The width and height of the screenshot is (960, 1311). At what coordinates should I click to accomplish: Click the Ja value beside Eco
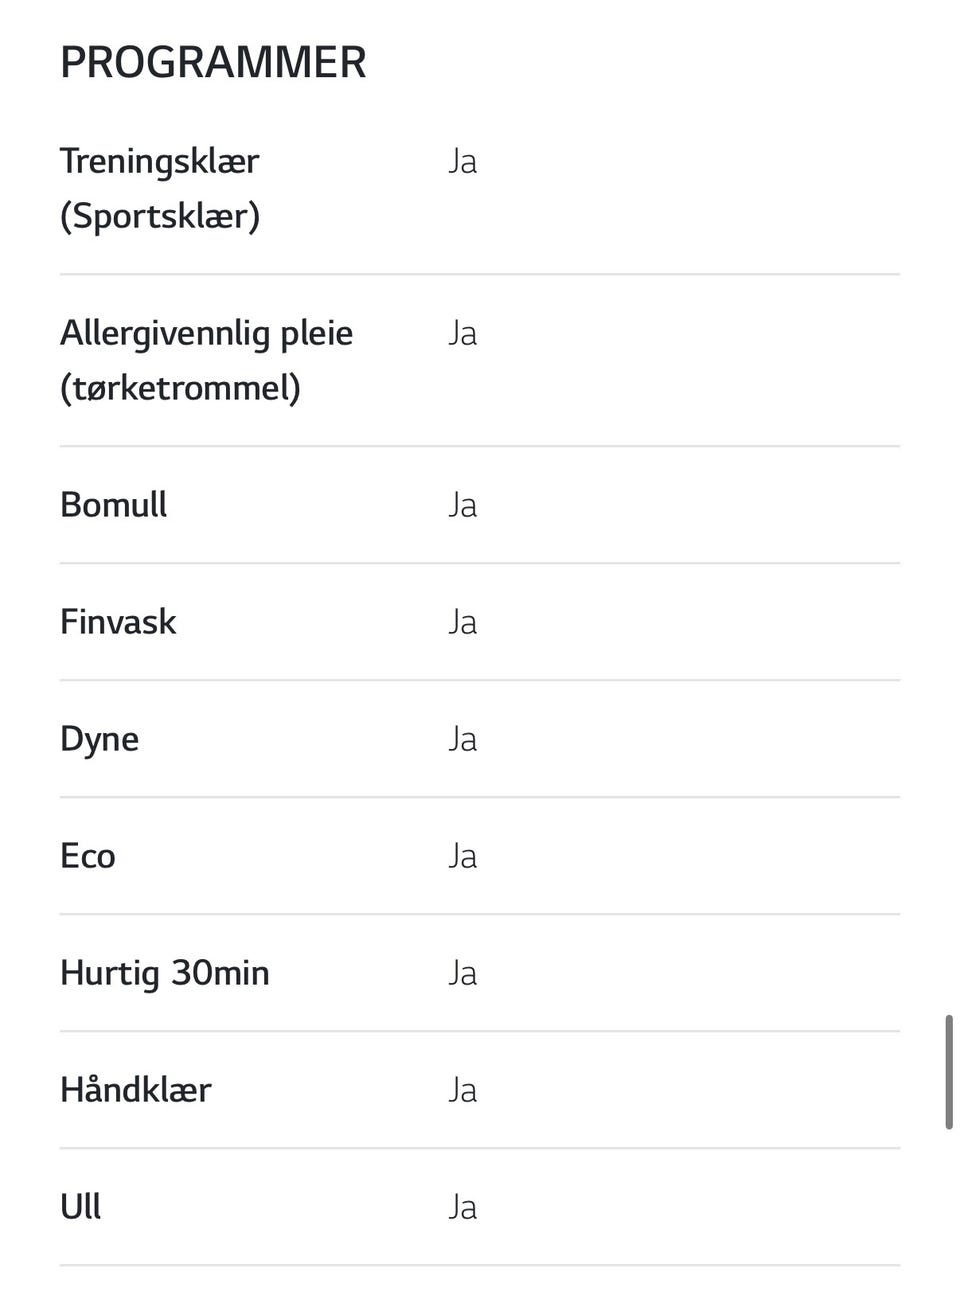(462, 856)
